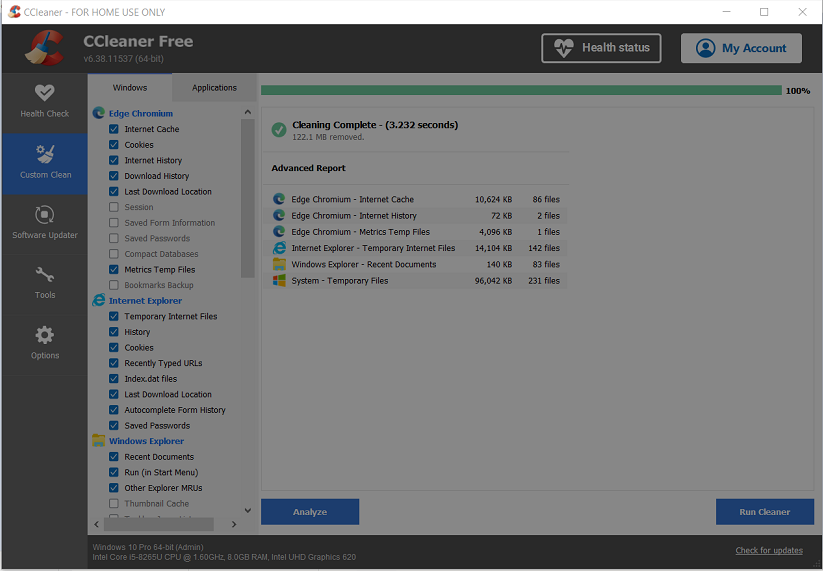This screenshot has width=823, height=571.
Task: Click the green cleaning progress bar
Action: point(521,90)
